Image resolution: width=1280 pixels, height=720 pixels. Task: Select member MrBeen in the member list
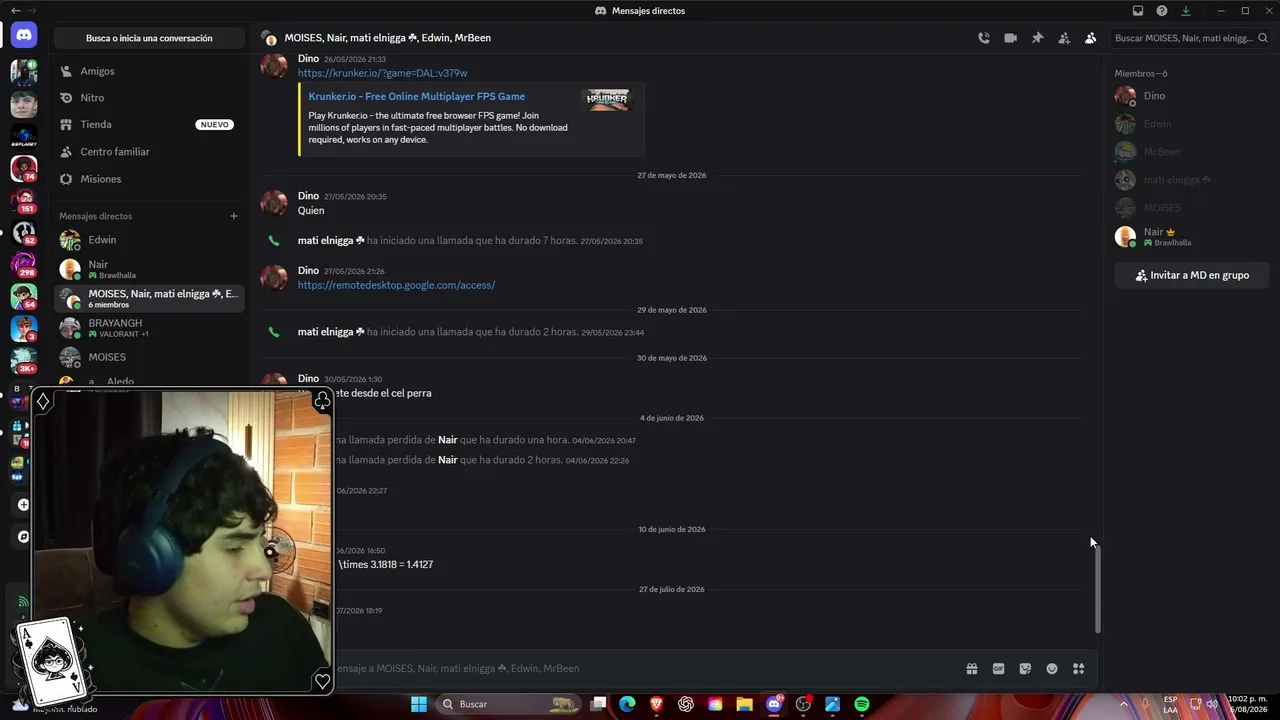(x=1192, y=152)
